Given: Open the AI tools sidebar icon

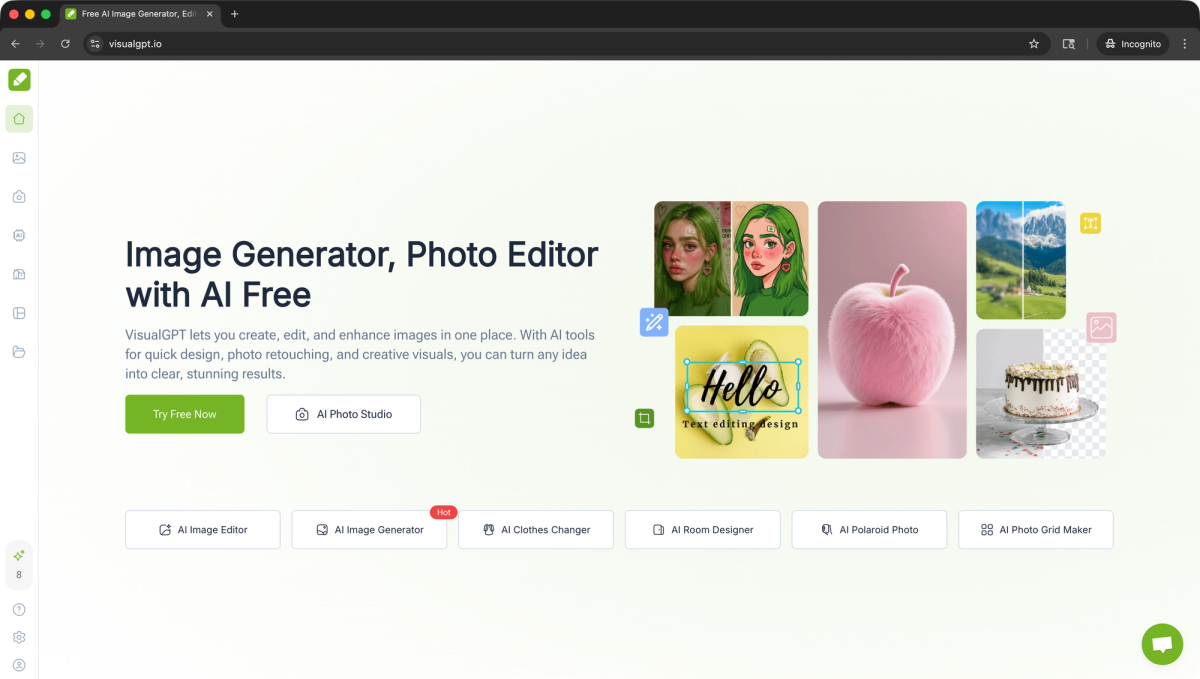Looking at the screenshot, I should tap(19, 235).
